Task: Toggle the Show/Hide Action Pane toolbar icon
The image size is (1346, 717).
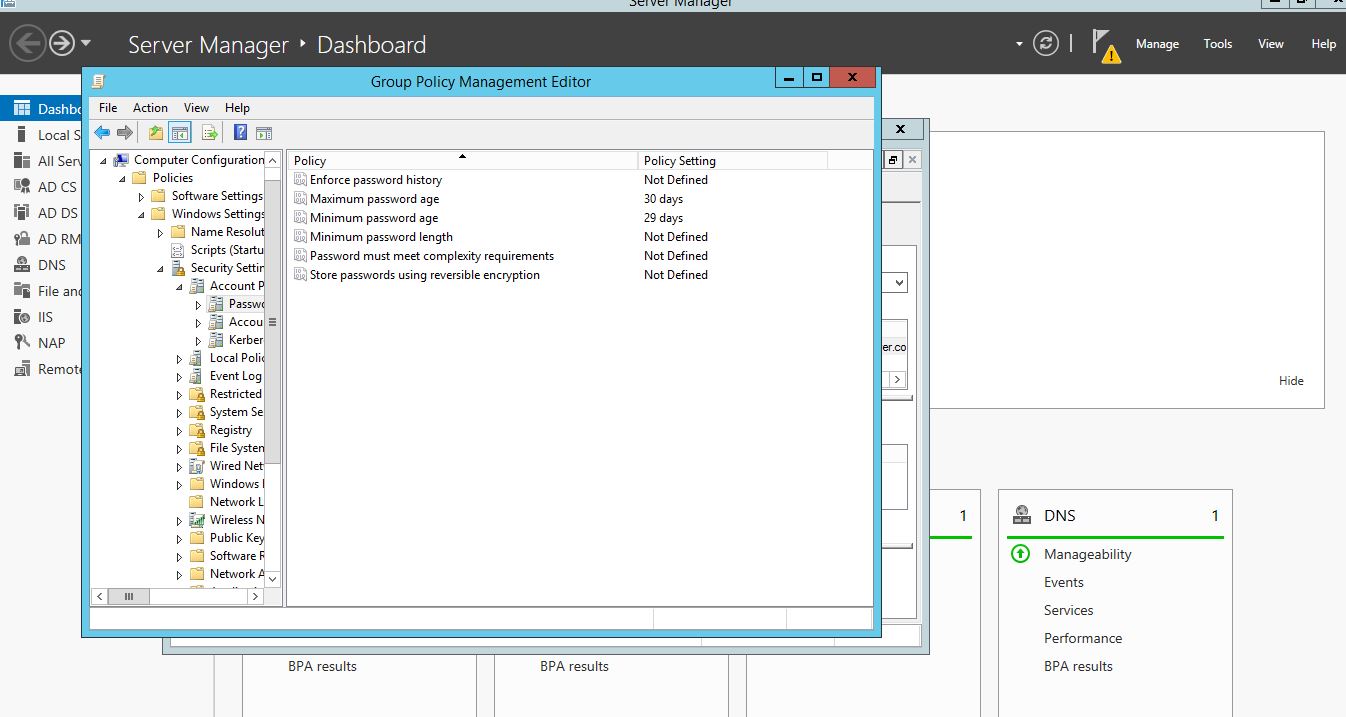Action: point(264,133)
